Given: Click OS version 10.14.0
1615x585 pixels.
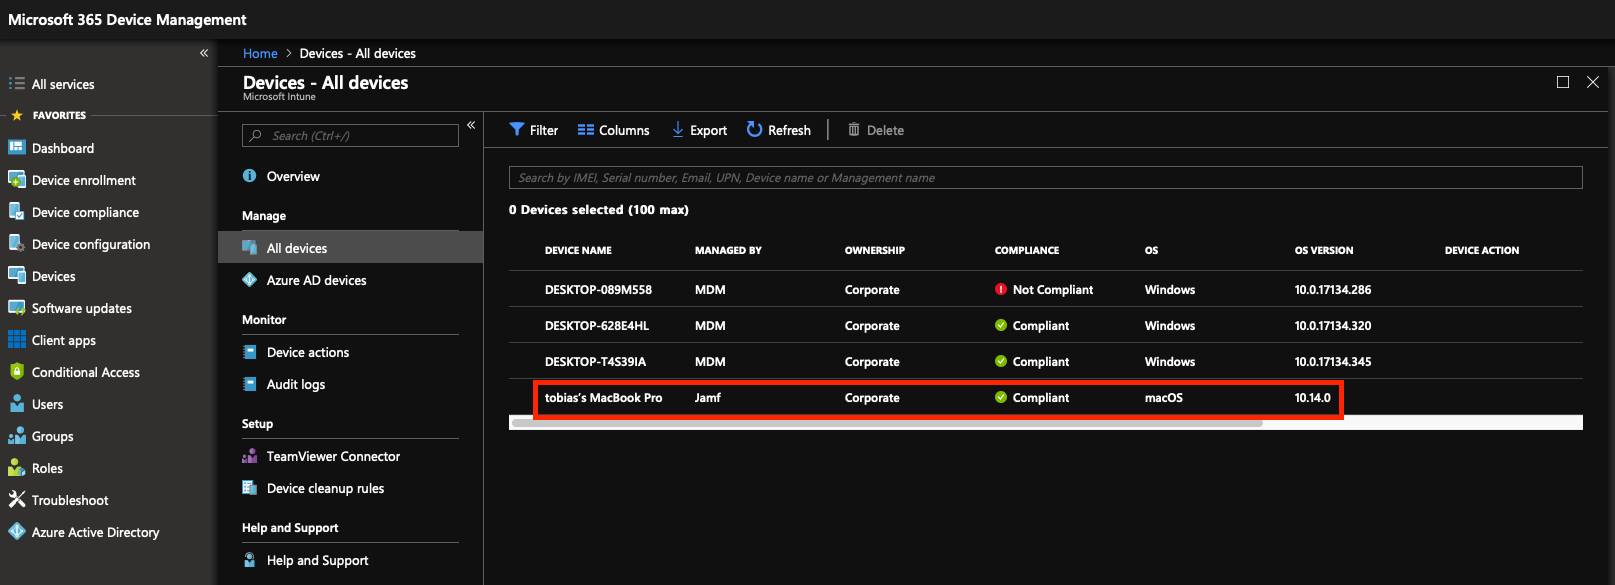Looking at the screenshot, I should coord(1313,397).
